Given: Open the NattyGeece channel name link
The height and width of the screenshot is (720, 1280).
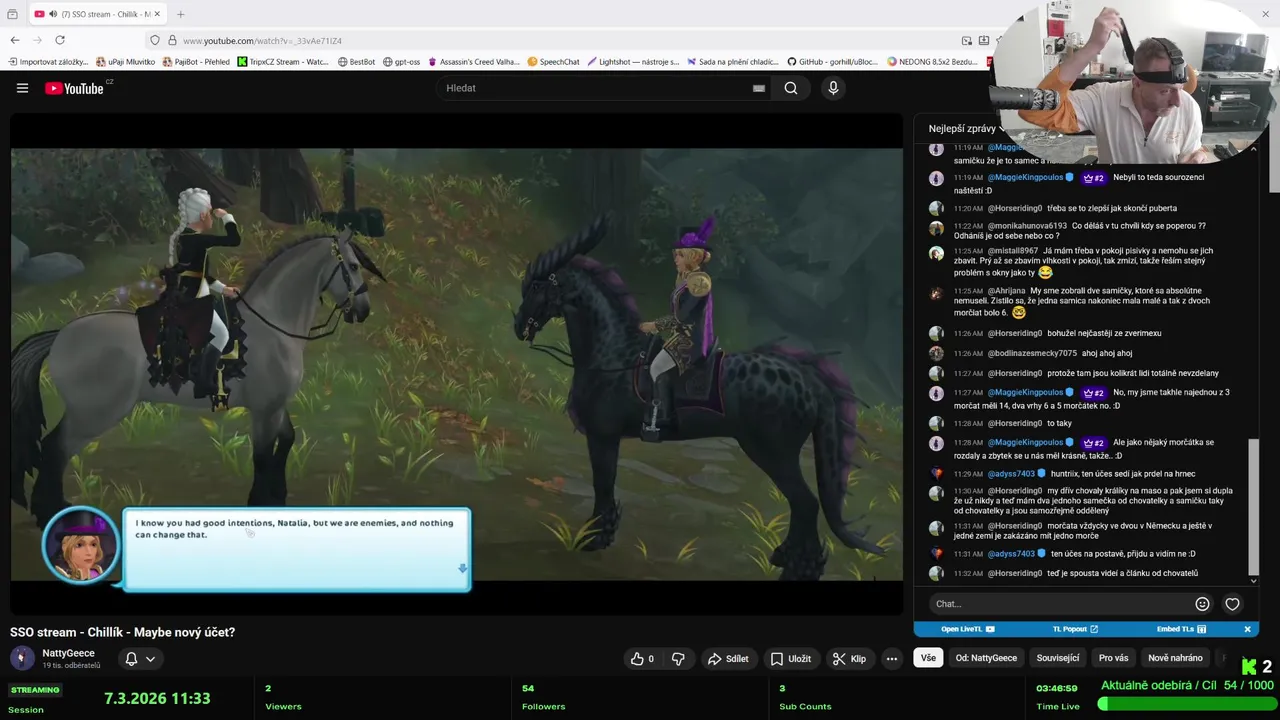Looking at the screenshot, I should point(68,653).
